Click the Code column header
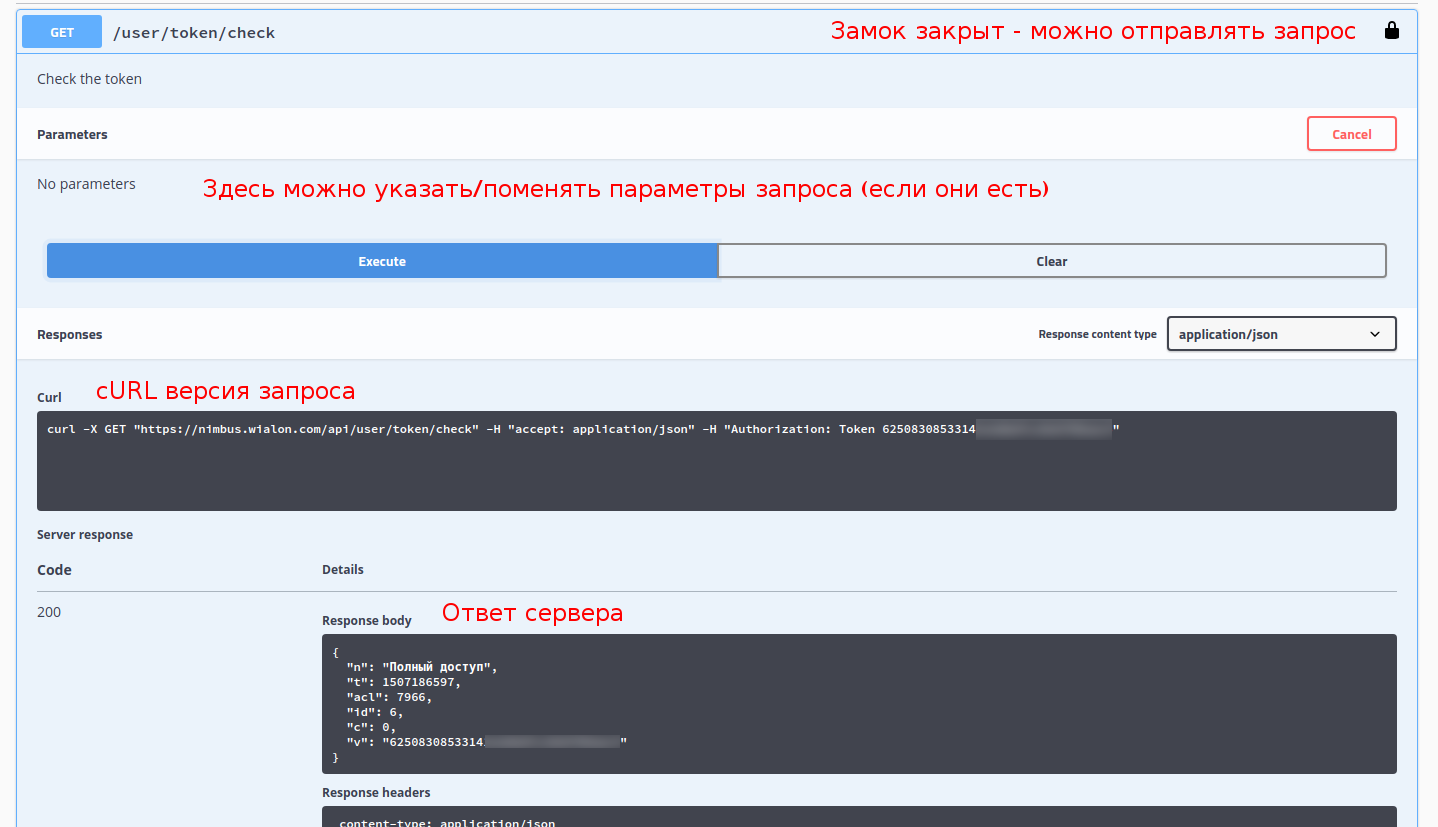This screenshot has height=827, width=1438. [54, 570]
